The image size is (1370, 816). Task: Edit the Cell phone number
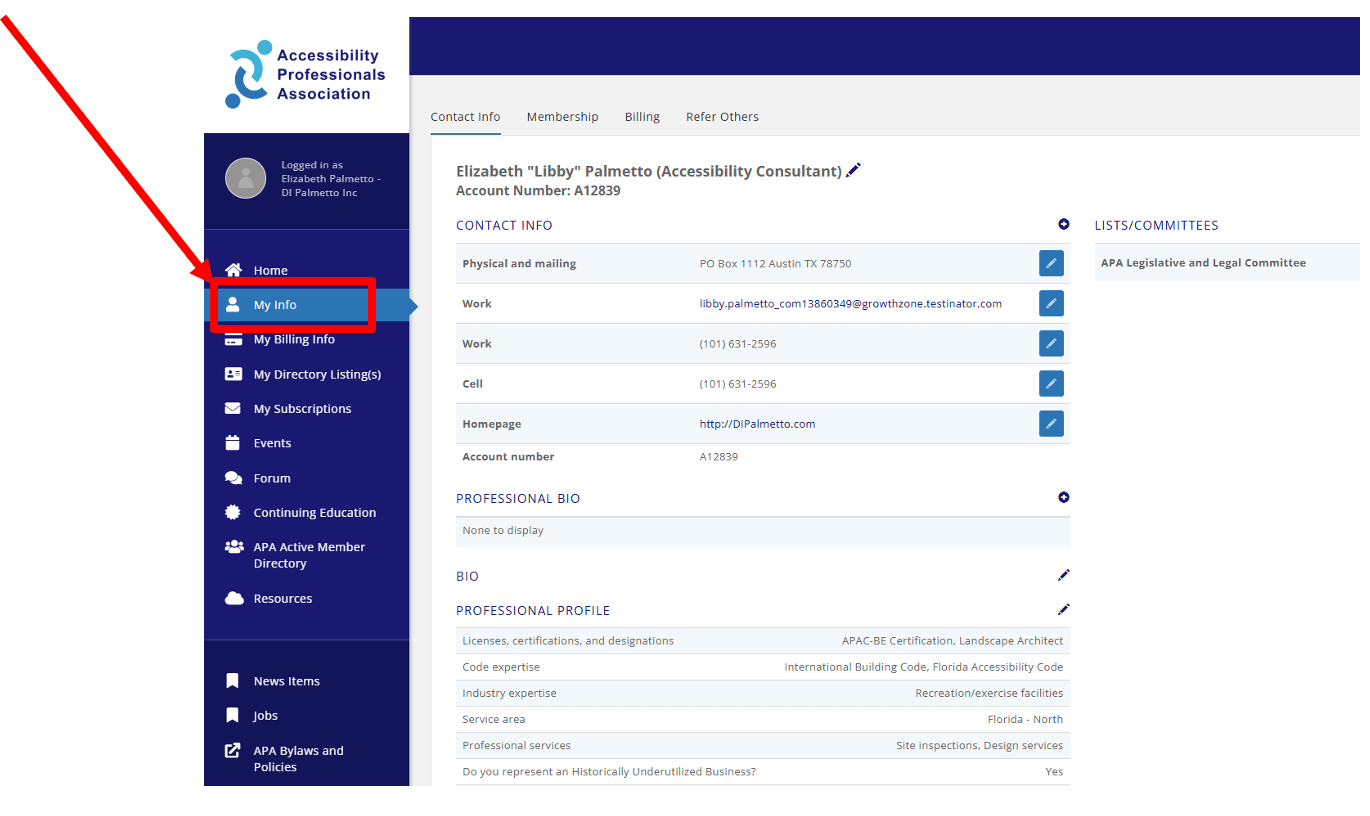1051,383
